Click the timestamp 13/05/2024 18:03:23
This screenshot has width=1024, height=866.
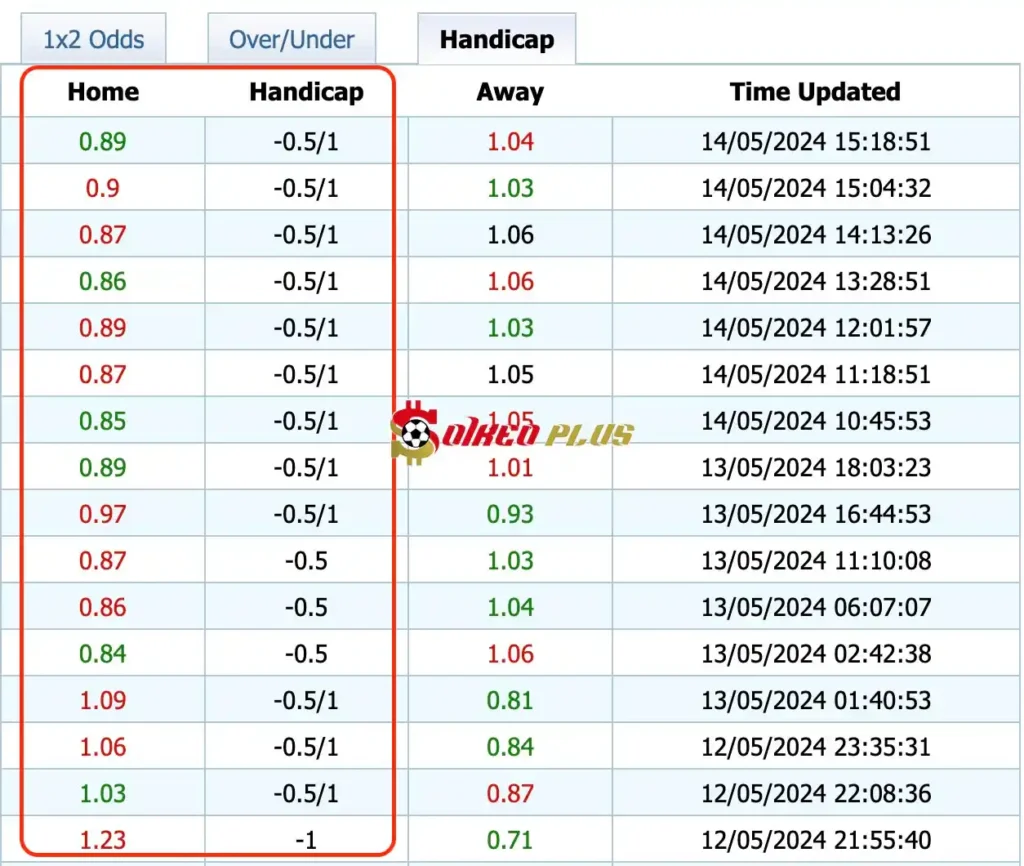pyautogui.click(x=815, y=467)
